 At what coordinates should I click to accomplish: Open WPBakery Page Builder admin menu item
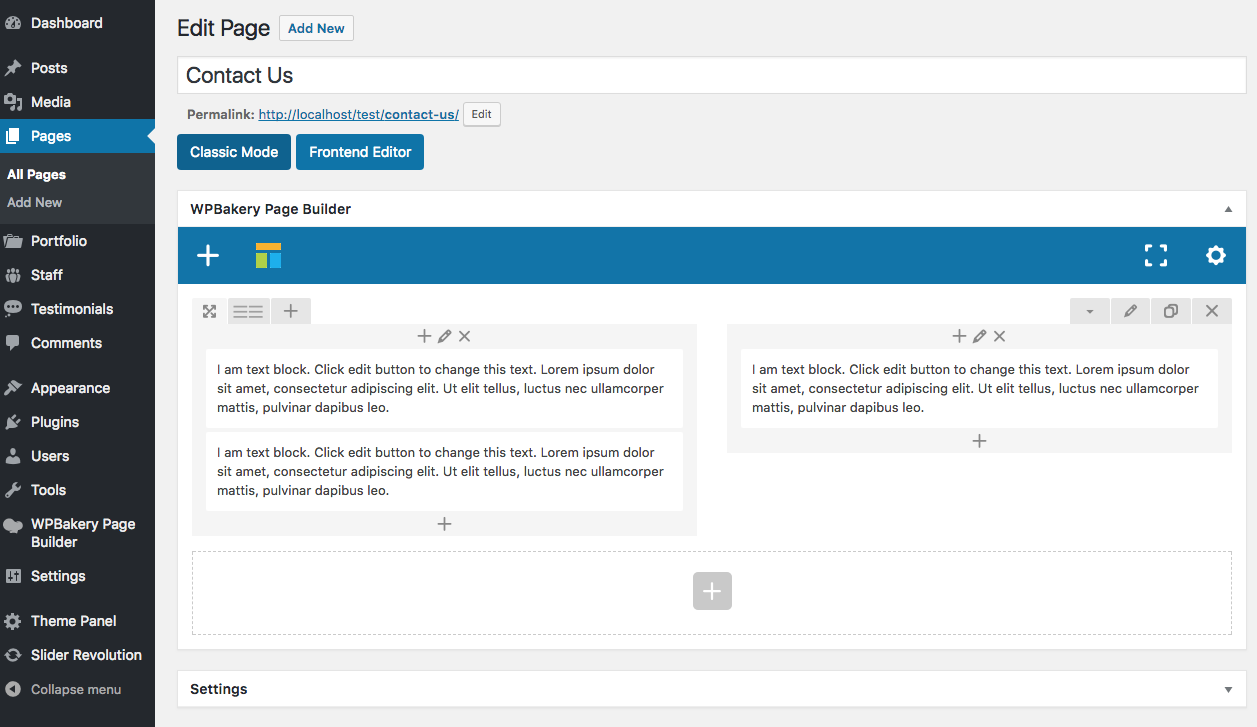tap(77, 533)
